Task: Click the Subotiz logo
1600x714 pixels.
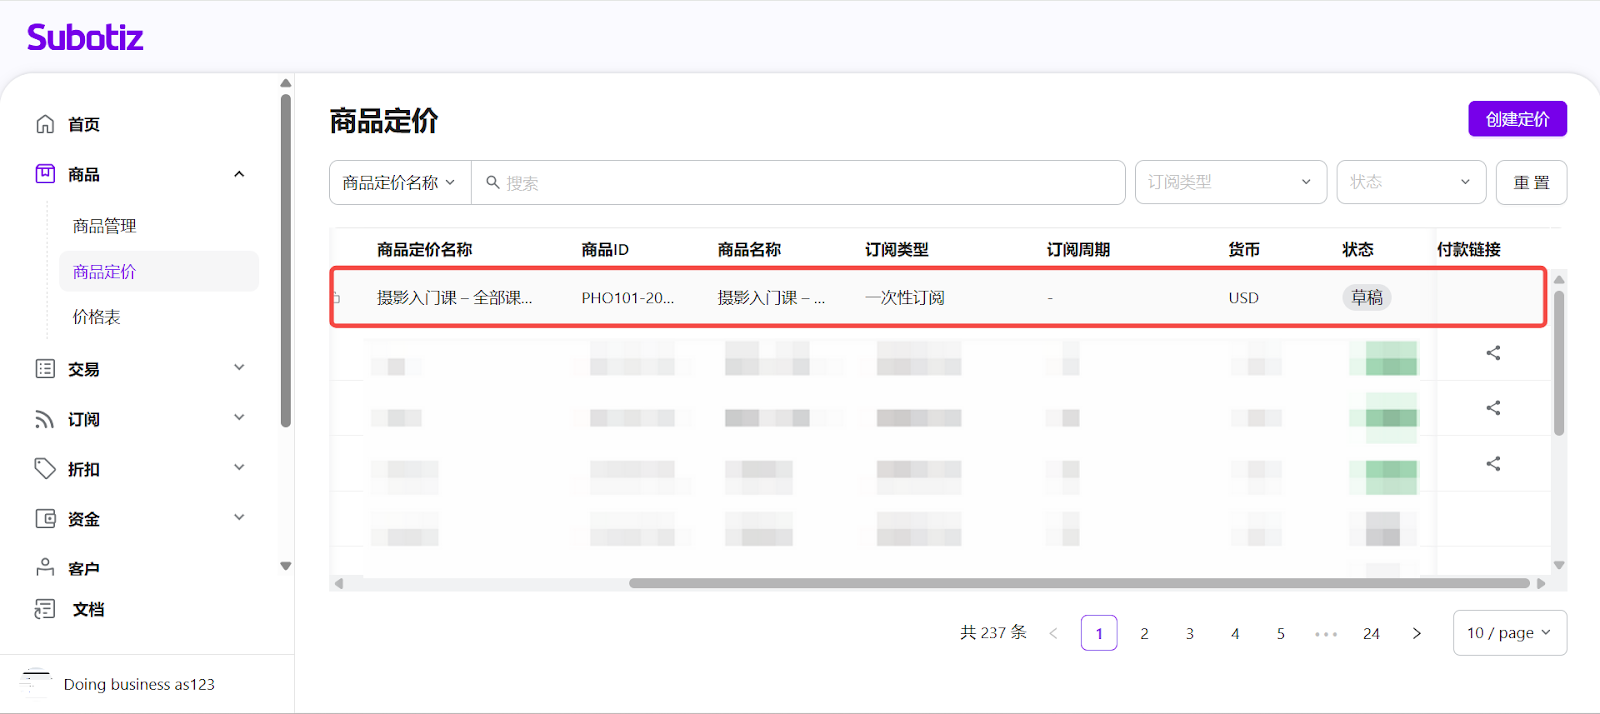Action: (85, 38)
